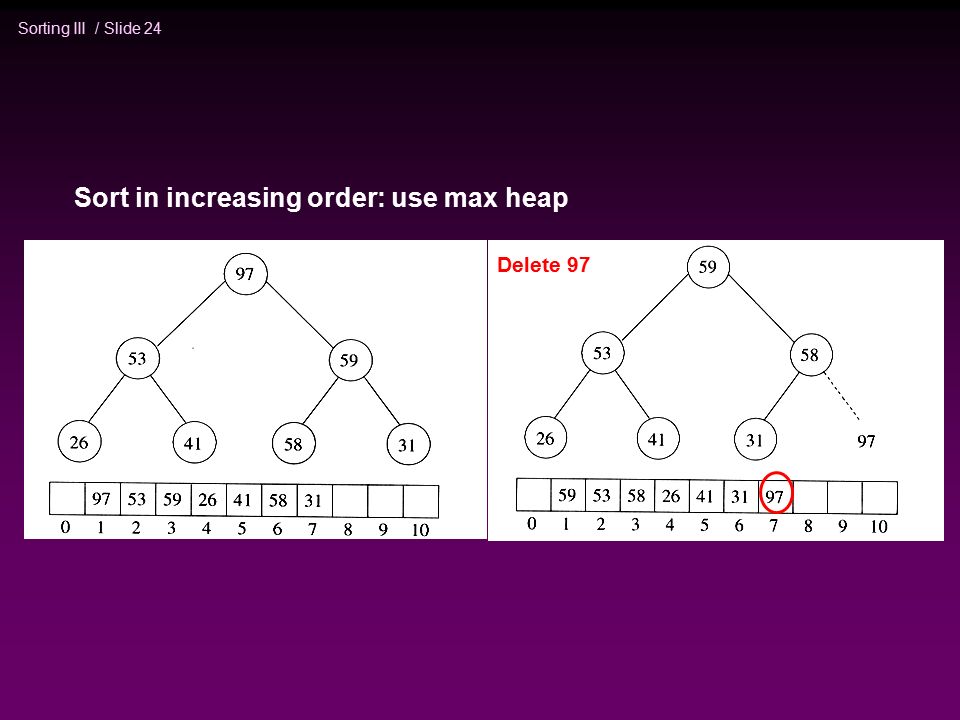
Task: Click the 'Sorting III / Slide 24' header text
Action: 89,28
